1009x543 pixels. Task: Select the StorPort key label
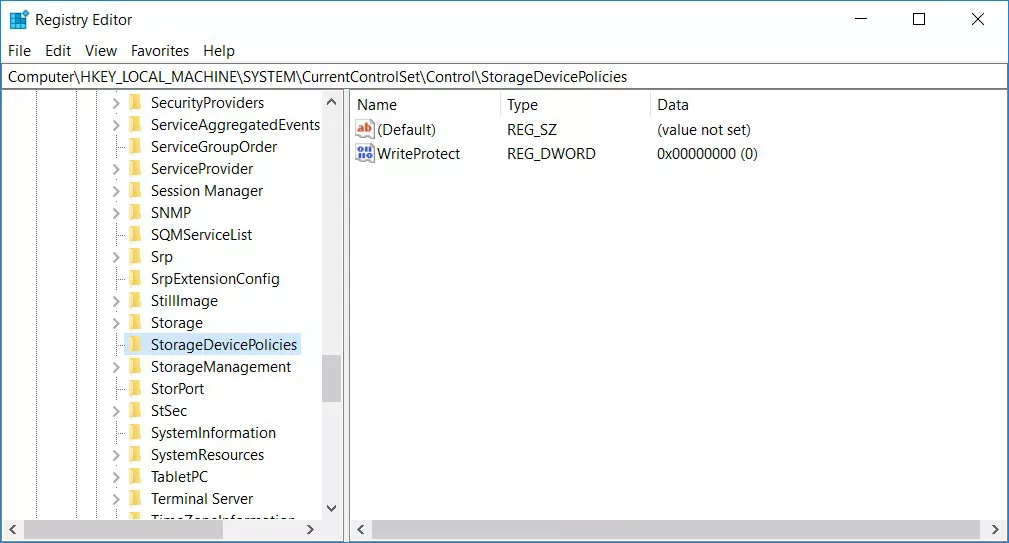(x=177, y=389)
